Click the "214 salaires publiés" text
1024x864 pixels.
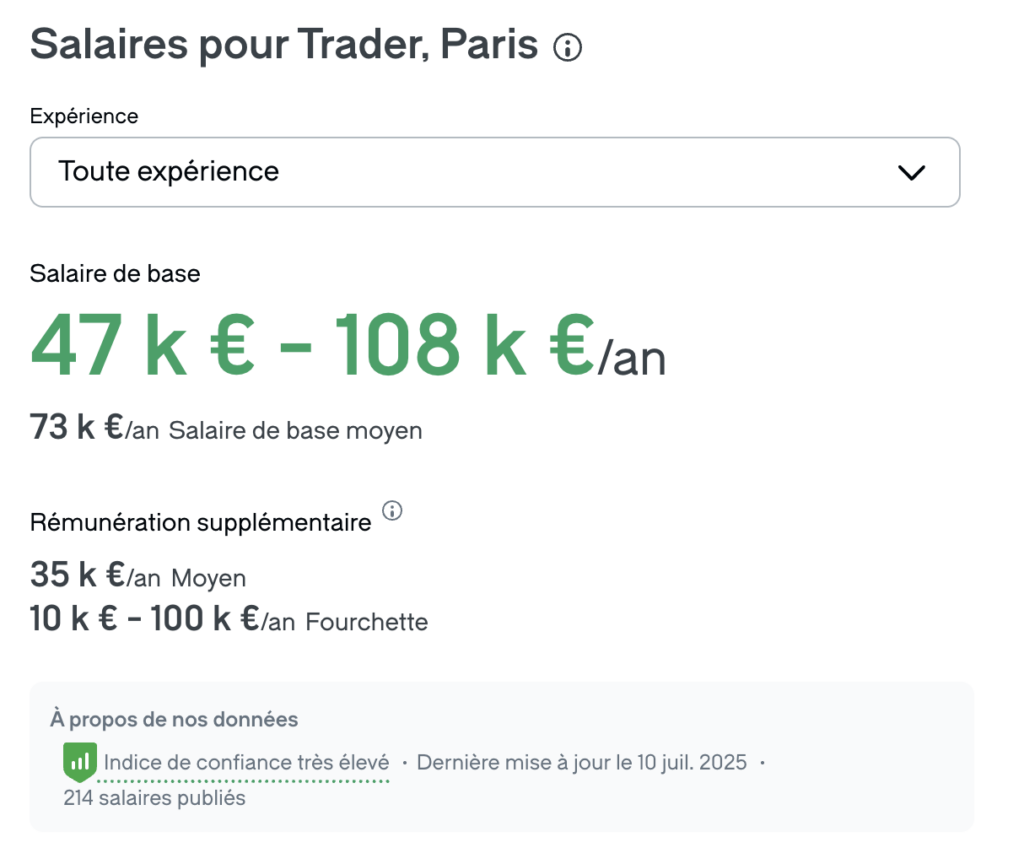[154, 798]
